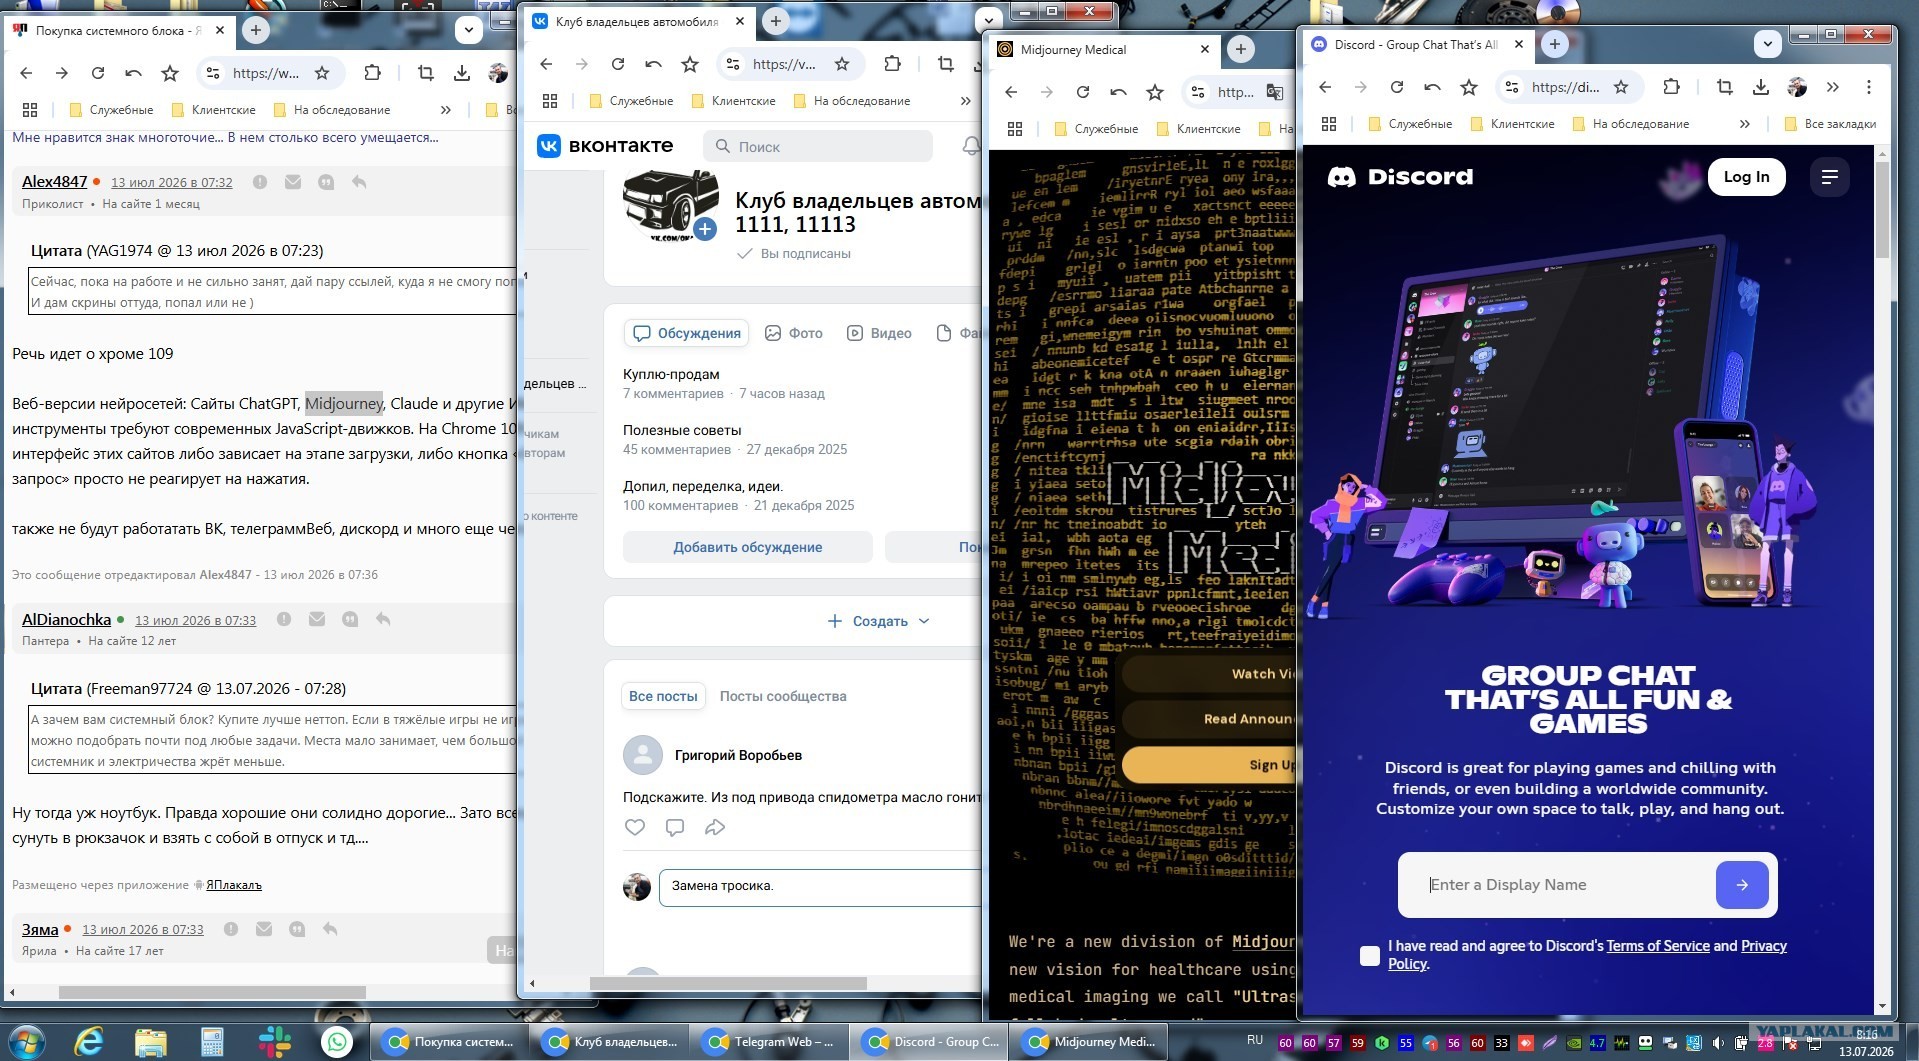Reload the page in the forum window
Image resolution: width=1919 pixels, height=1061 pixels.
coord(98,73)
